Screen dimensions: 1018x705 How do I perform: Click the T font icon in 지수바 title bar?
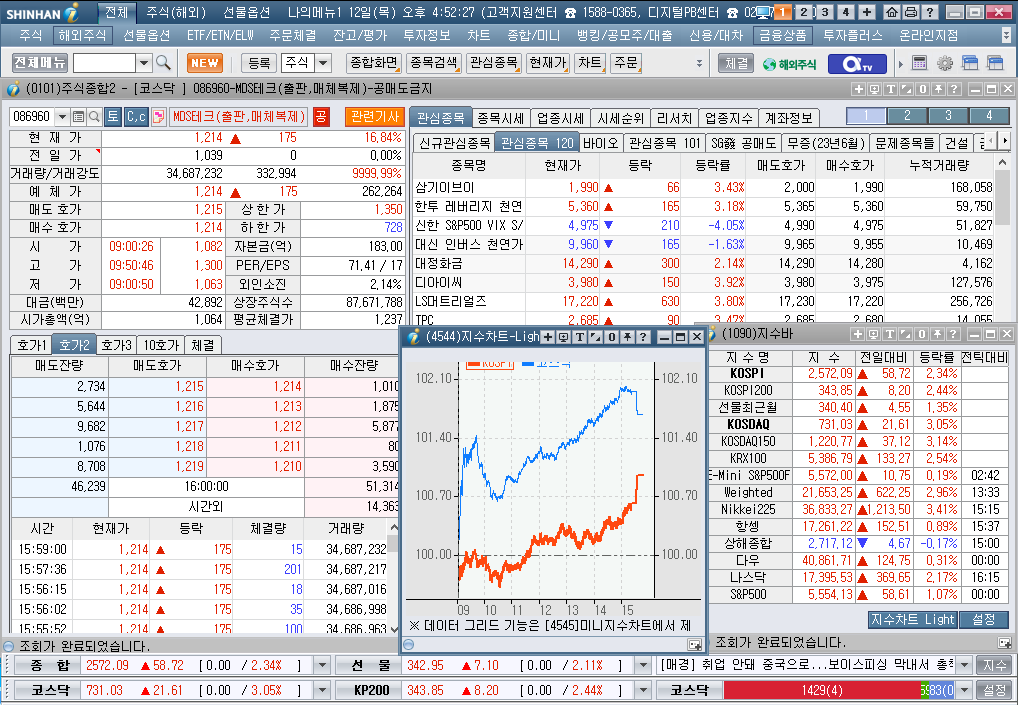tap(890, 334)
